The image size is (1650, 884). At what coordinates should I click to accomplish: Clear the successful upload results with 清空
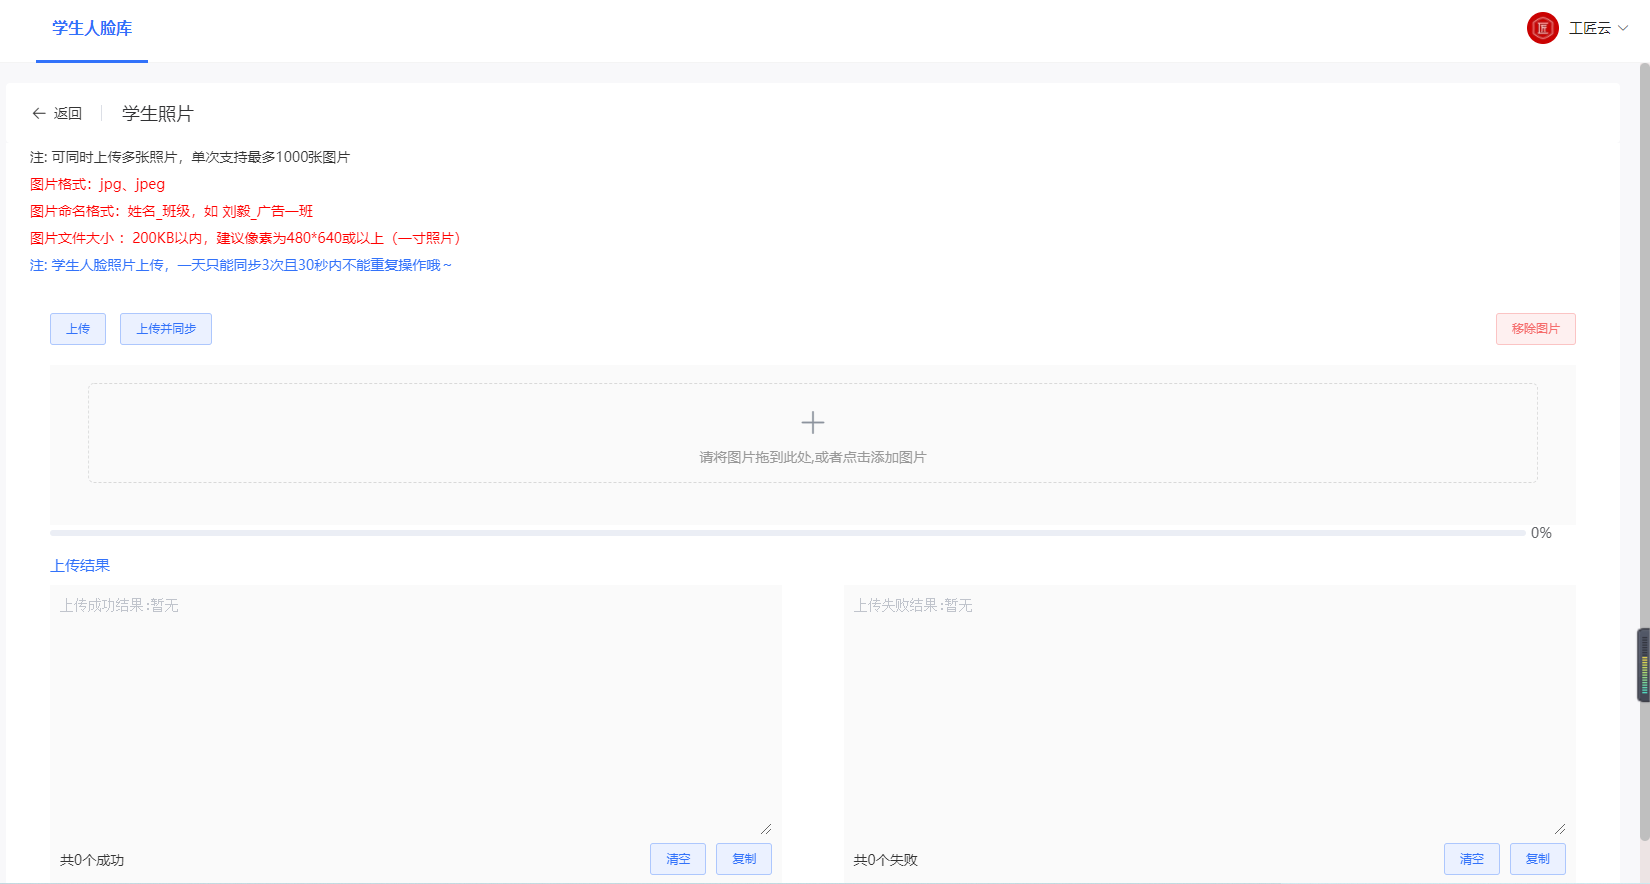point(678,859)
